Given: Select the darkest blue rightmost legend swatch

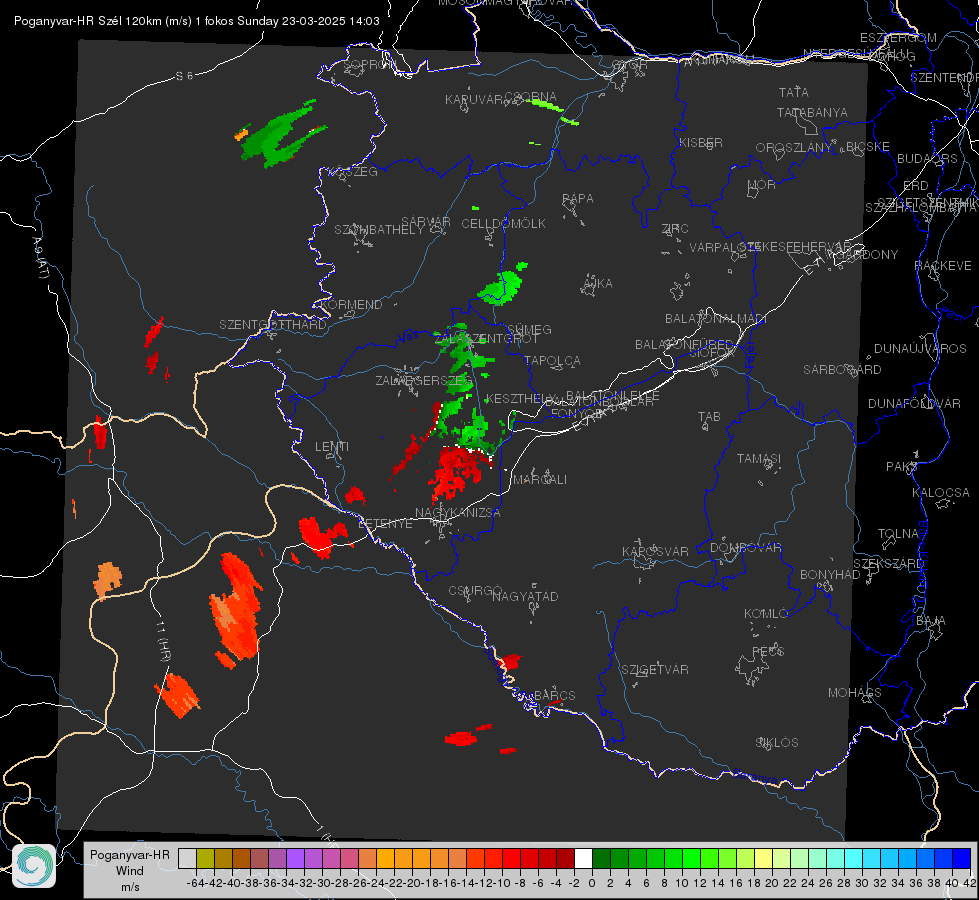Looking at the screenshot, I should point(962,858).
